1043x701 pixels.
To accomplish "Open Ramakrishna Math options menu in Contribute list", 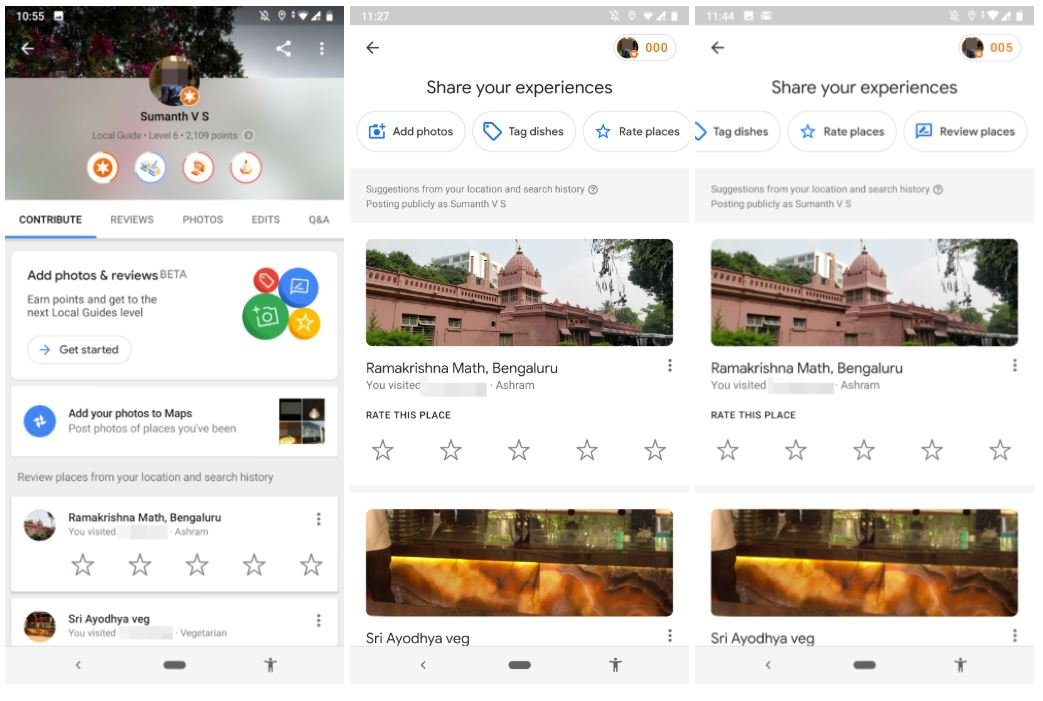I will [318, 519].
